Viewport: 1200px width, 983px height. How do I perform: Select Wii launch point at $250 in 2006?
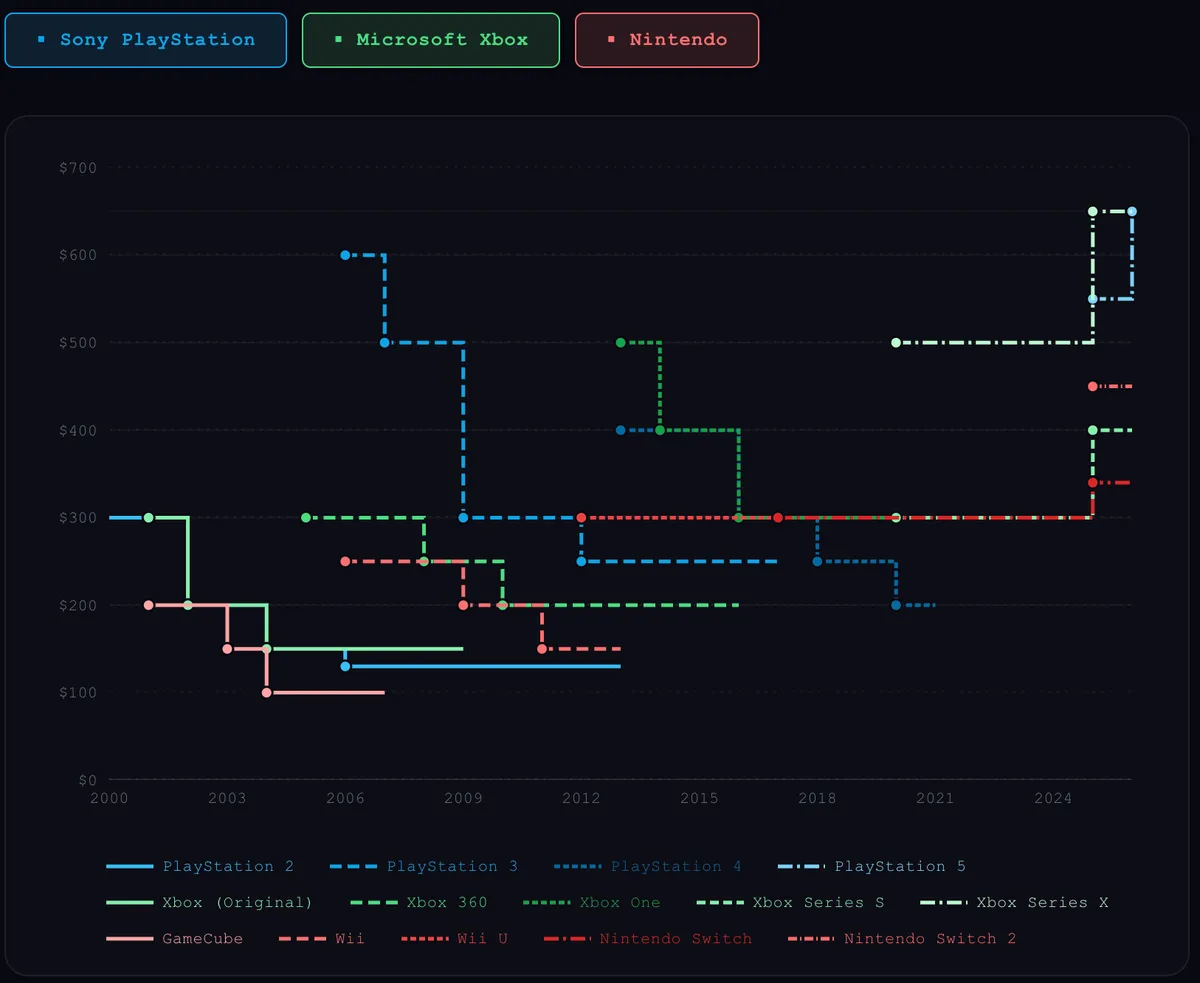click(345, 561)
